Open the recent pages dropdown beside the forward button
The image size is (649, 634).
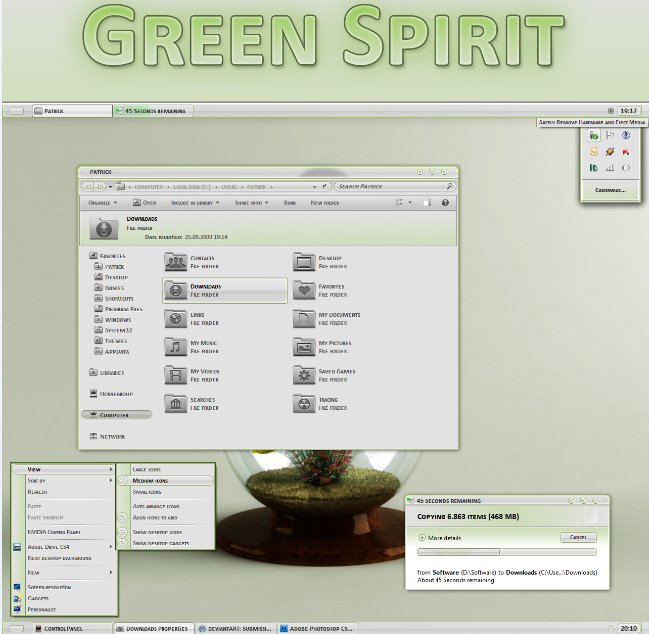point(111,187)
